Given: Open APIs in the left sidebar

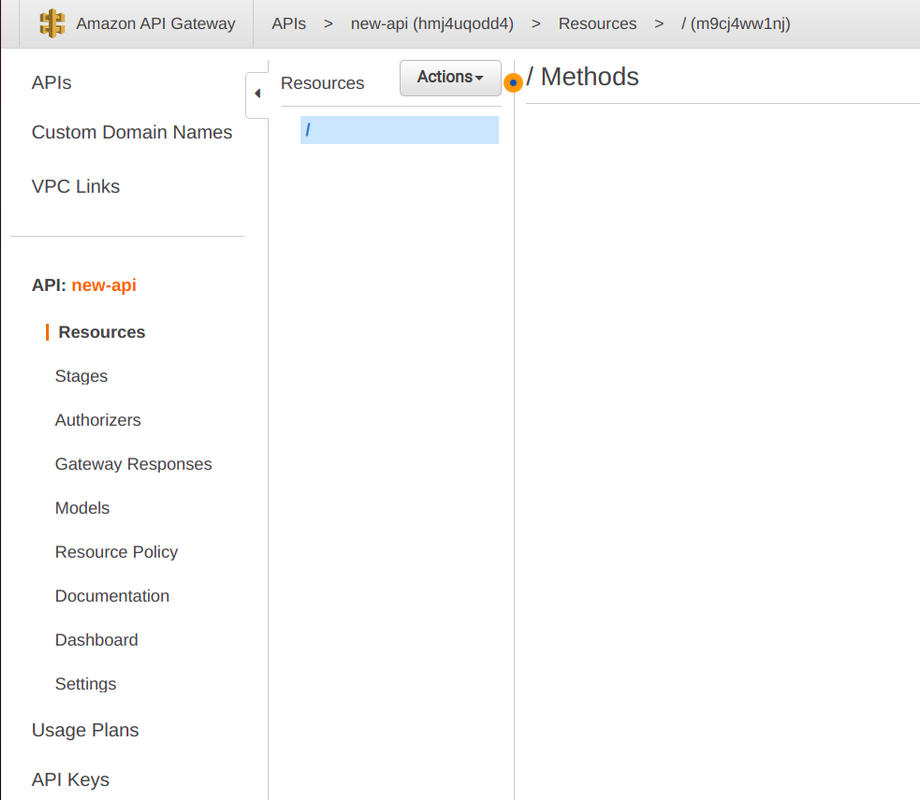Looking at the screenshot, I should point(52,83).
